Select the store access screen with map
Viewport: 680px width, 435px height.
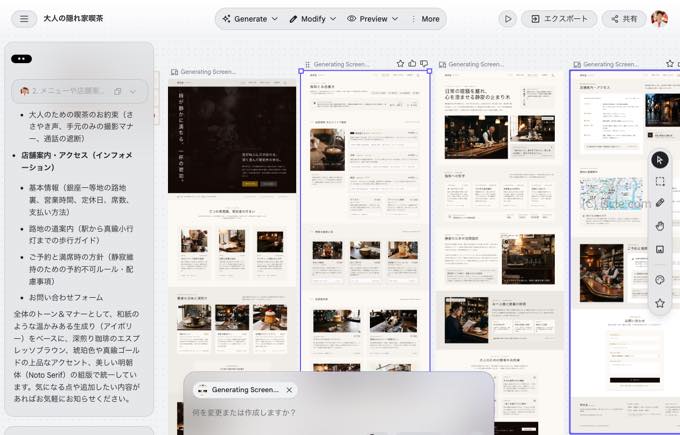pyautogui.click(x=624, y=252)
